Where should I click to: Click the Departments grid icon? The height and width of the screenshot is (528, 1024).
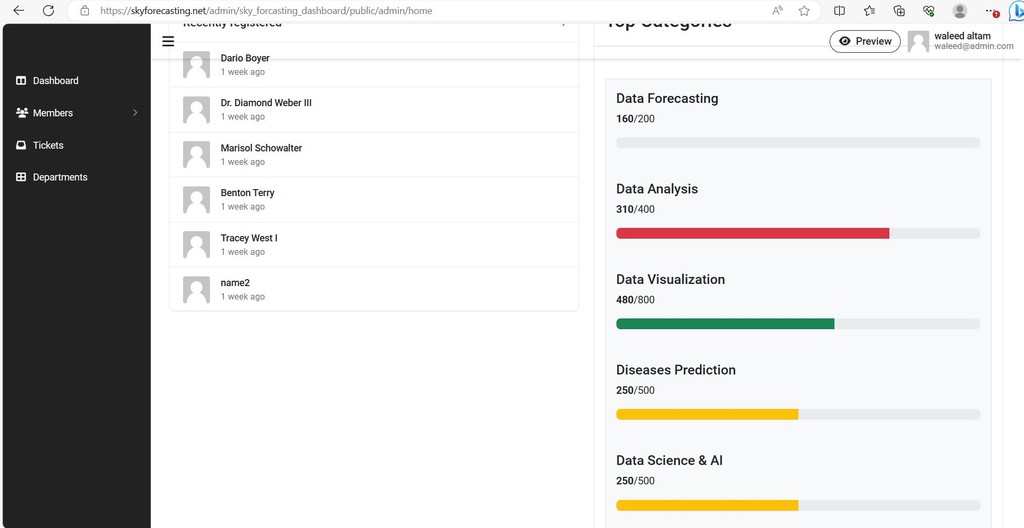(21, 177)
